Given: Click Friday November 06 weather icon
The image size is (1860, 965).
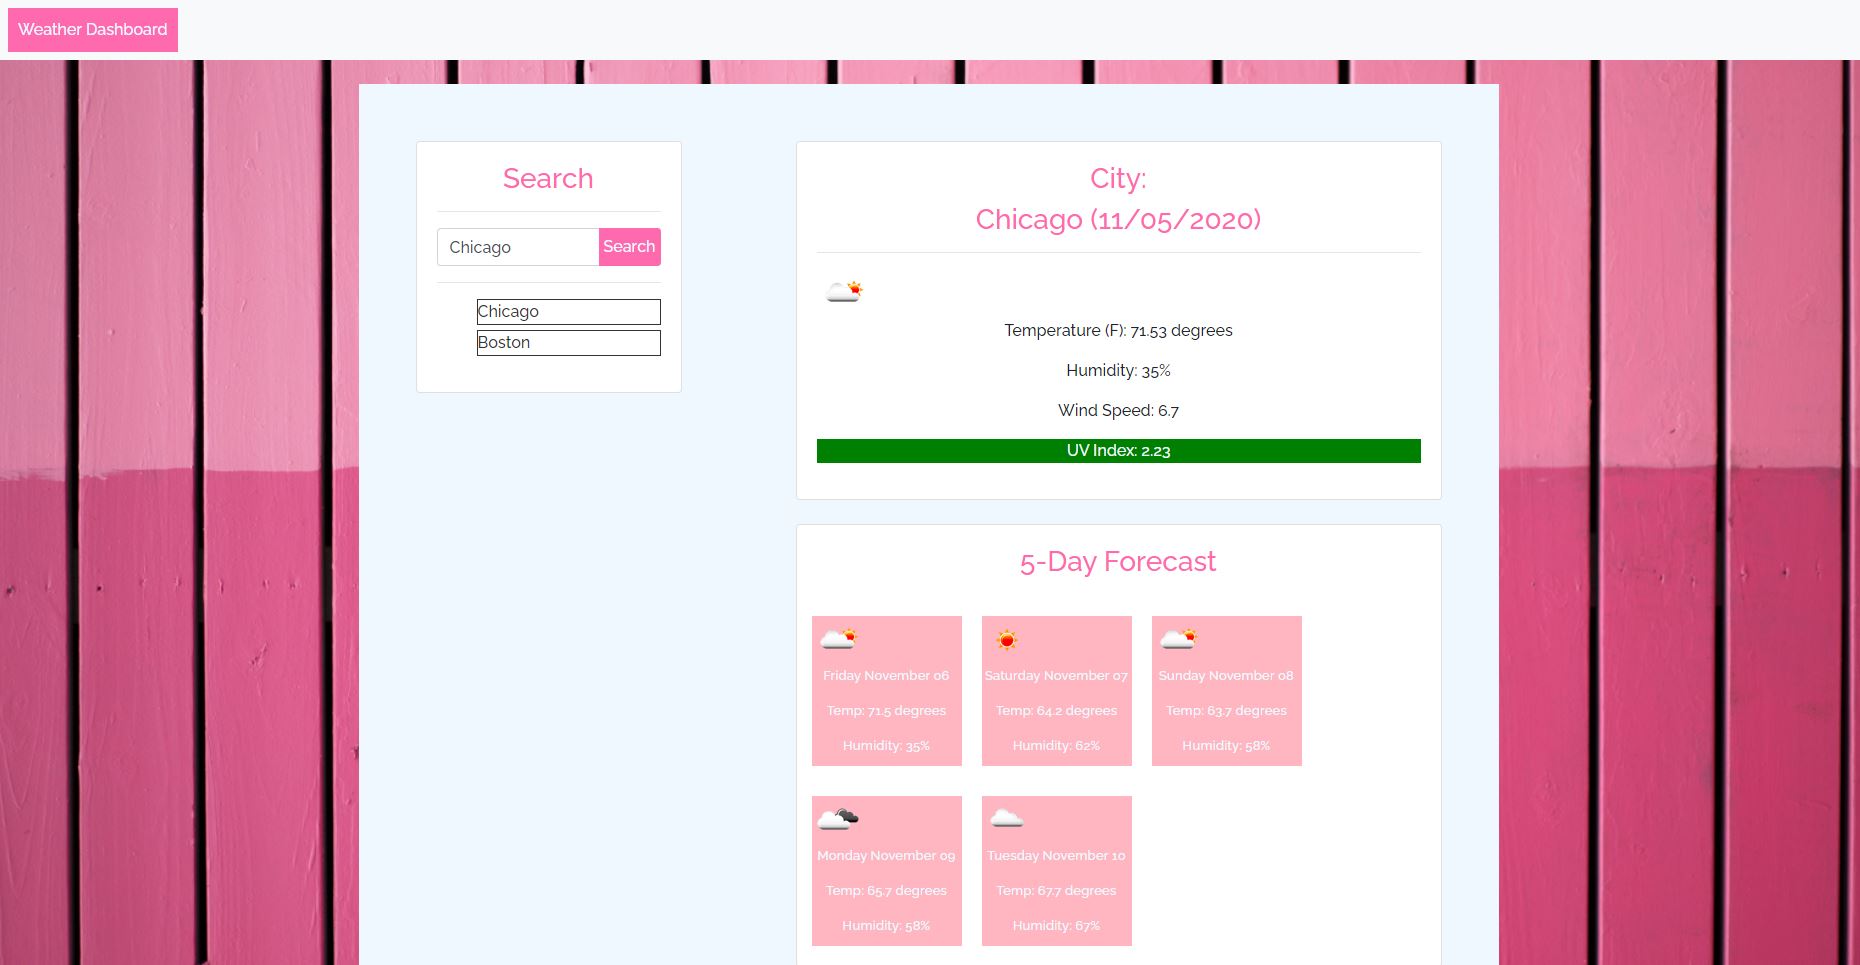Looking at the screenshot, I should pos(839,638).
